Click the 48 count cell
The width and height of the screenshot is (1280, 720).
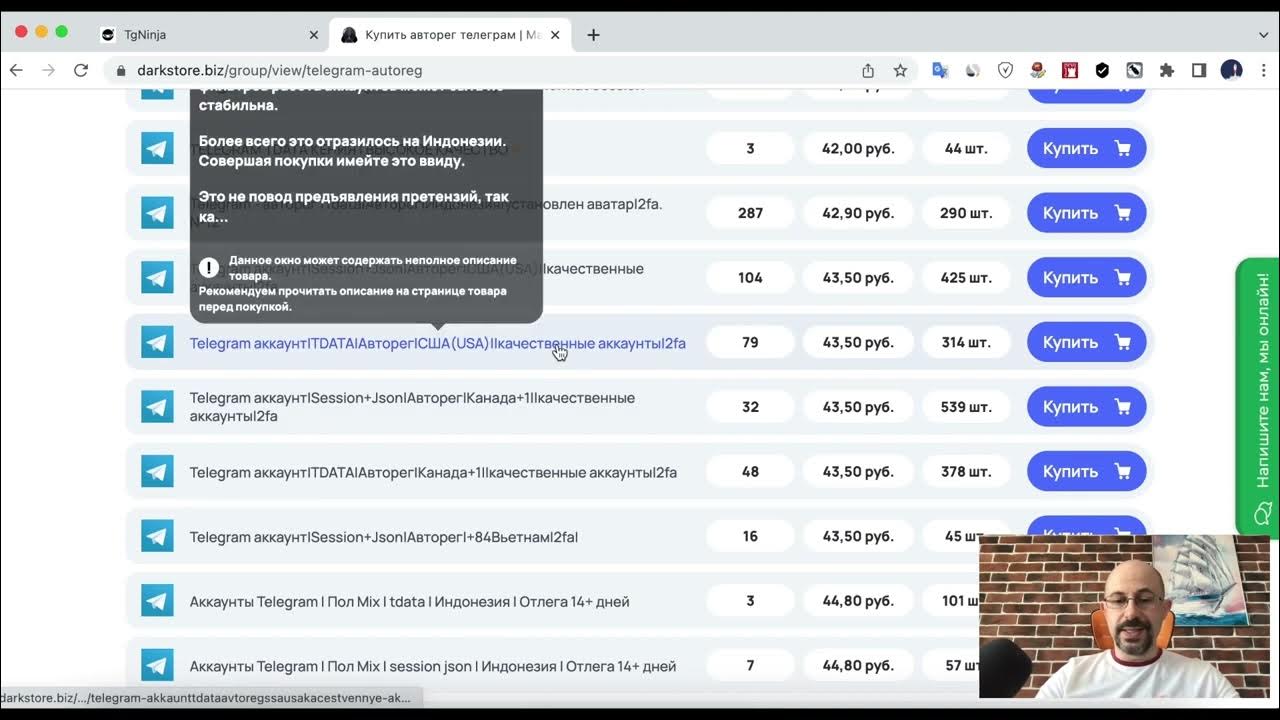click(x=750, y=471)
